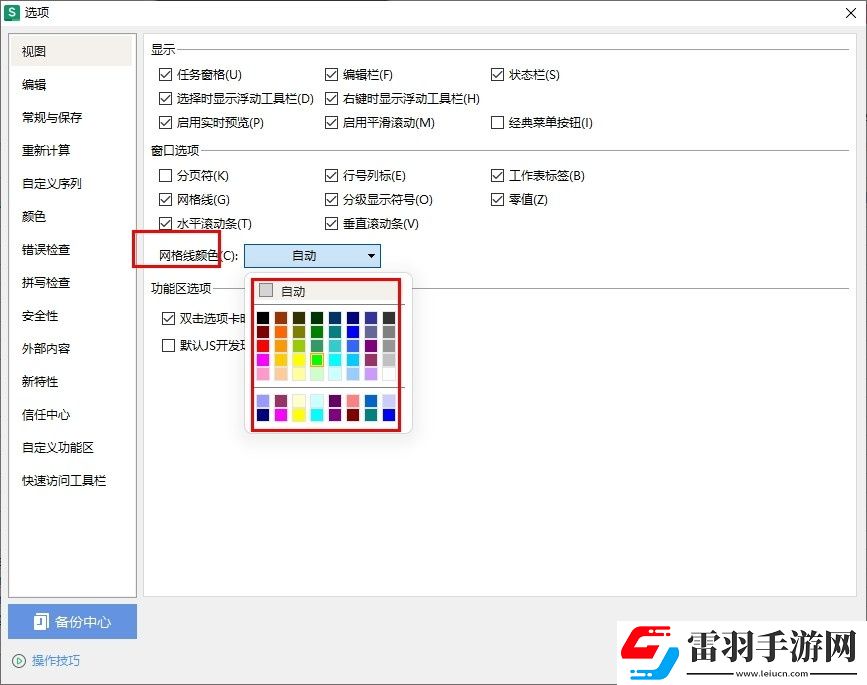
Task: Click the 备份中心 button
Action: point(71,621)
